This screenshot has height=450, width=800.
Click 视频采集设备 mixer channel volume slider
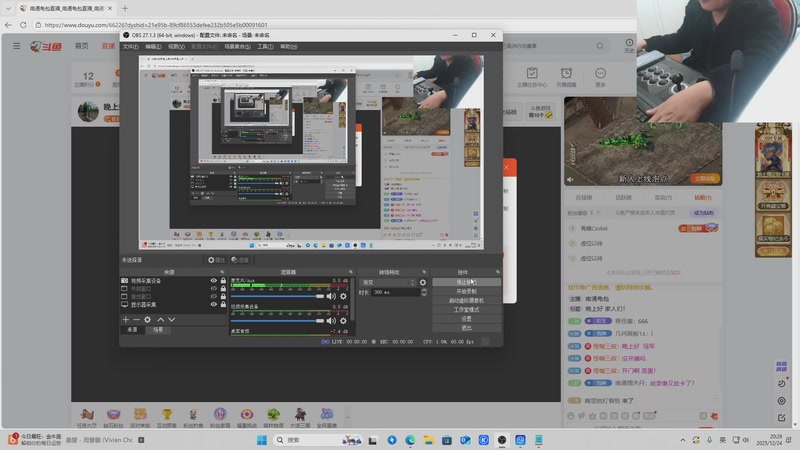pyautogui.click(x=277, y=320)
